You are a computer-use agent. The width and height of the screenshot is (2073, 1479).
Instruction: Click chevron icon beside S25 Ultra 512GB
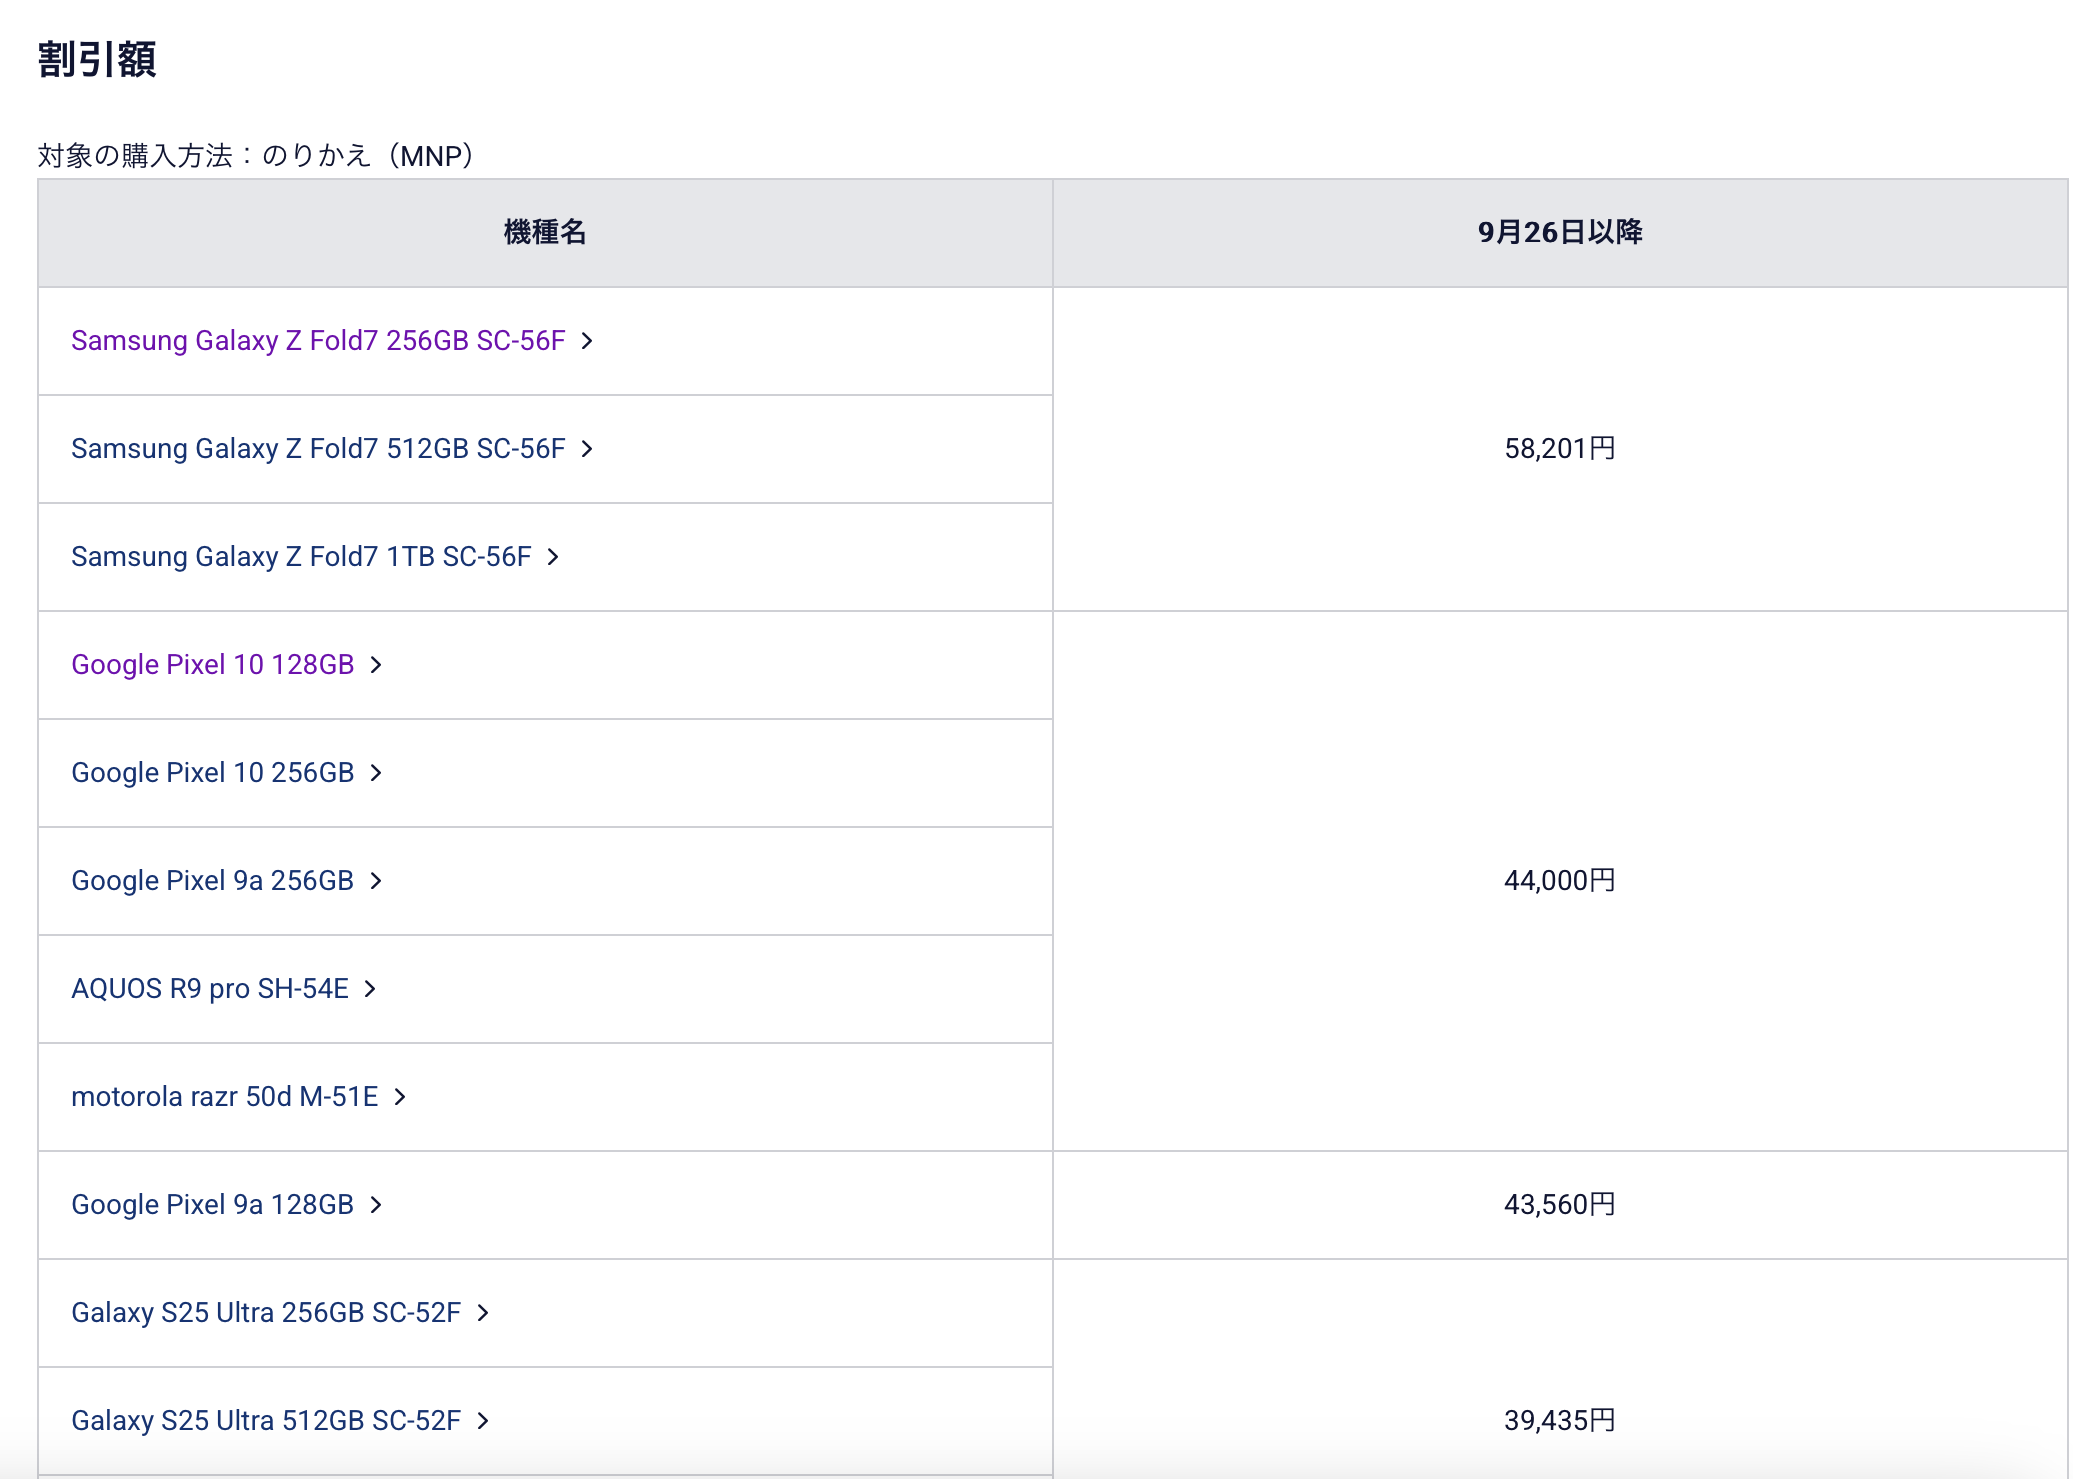point(483,1421)
